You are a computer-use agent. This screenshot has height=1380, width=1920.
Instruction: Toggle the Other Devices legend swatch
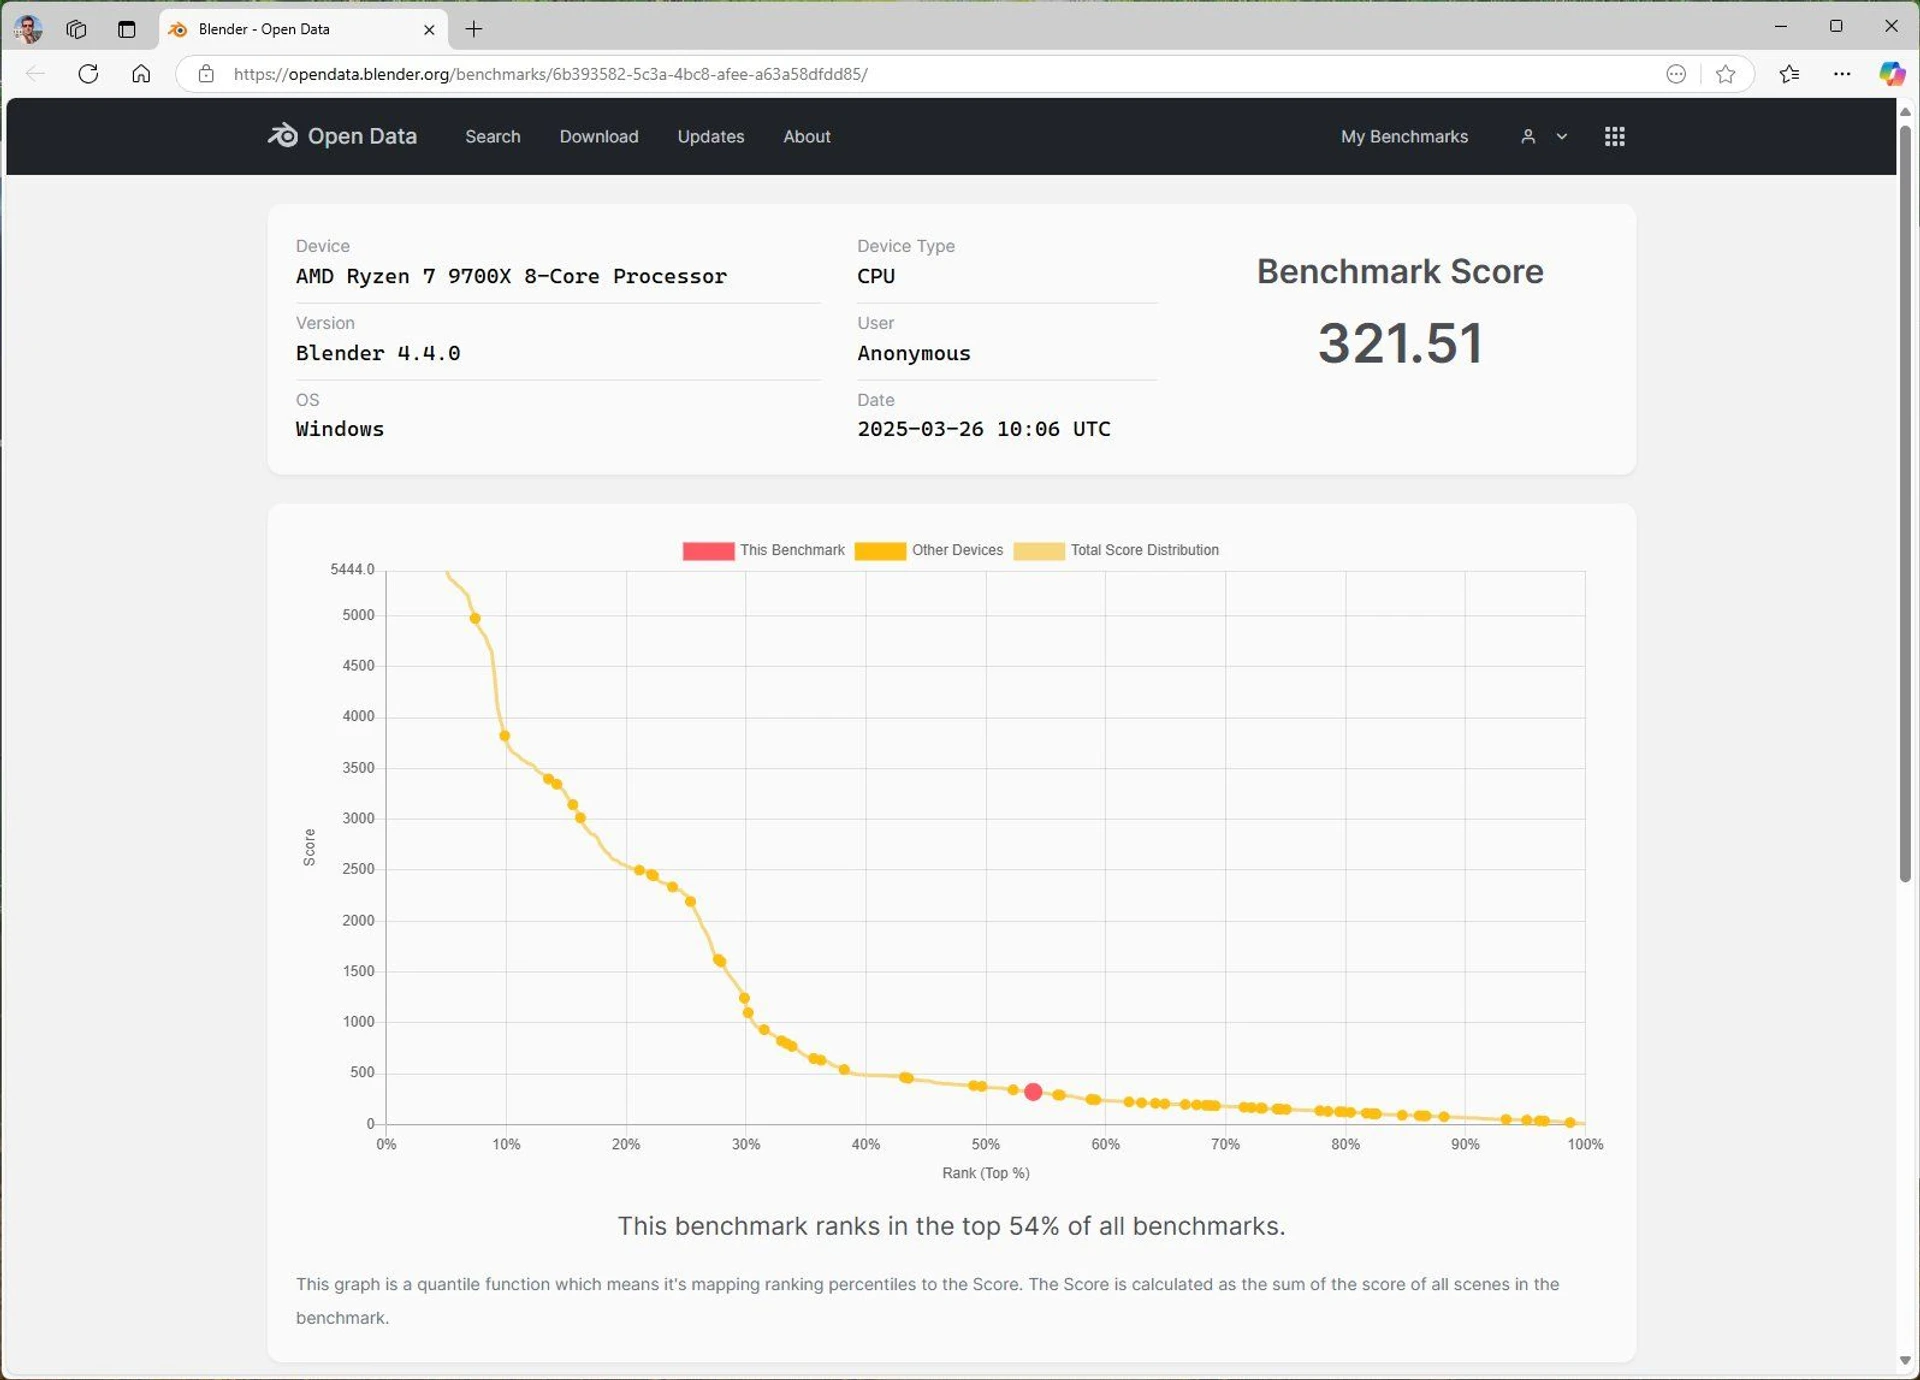(880, 551)
